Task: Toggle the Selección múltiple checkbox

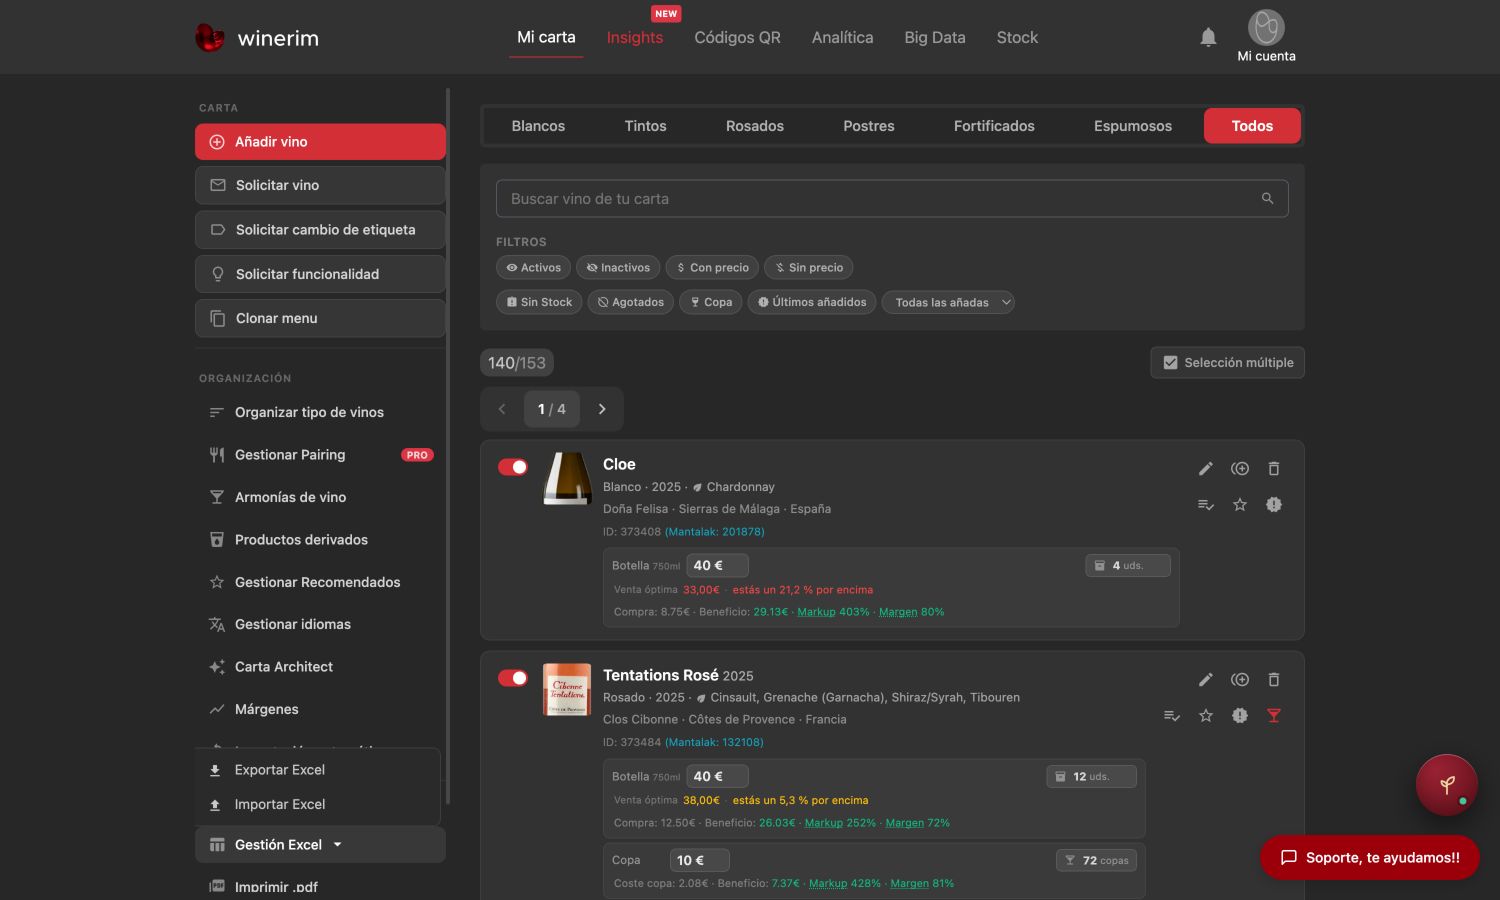Action: click(x=1171, y=363)
